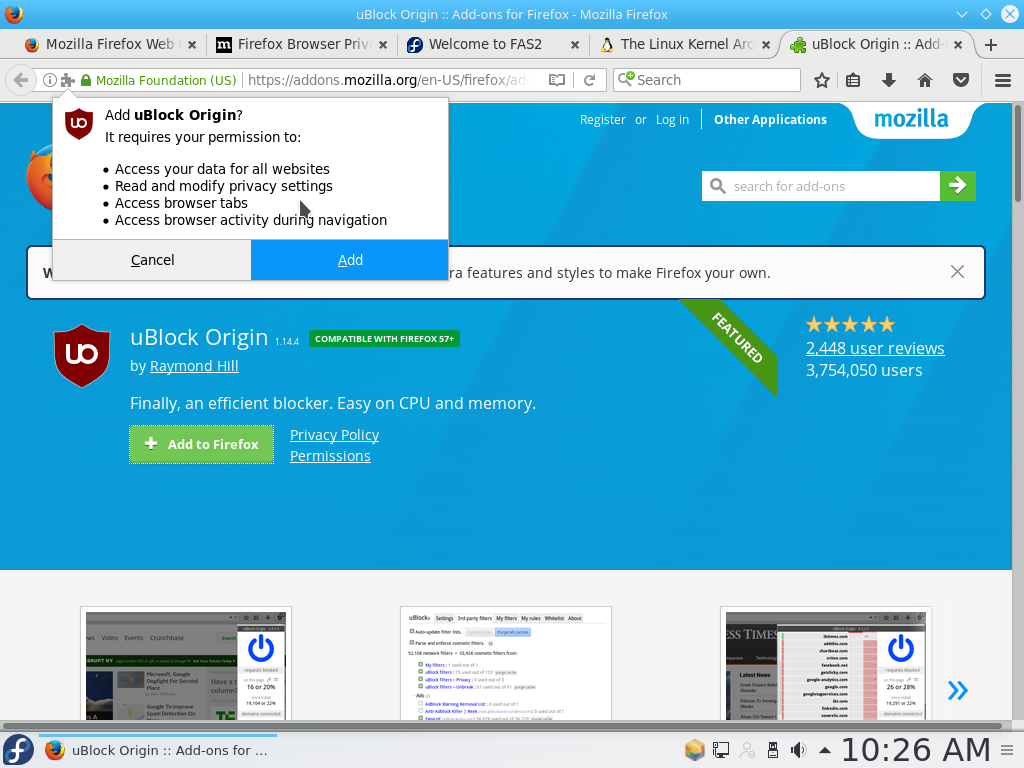Click the FEATURED ribbon
The height and width of the screenshot is (768, 1024).
(x=737, y=338)
